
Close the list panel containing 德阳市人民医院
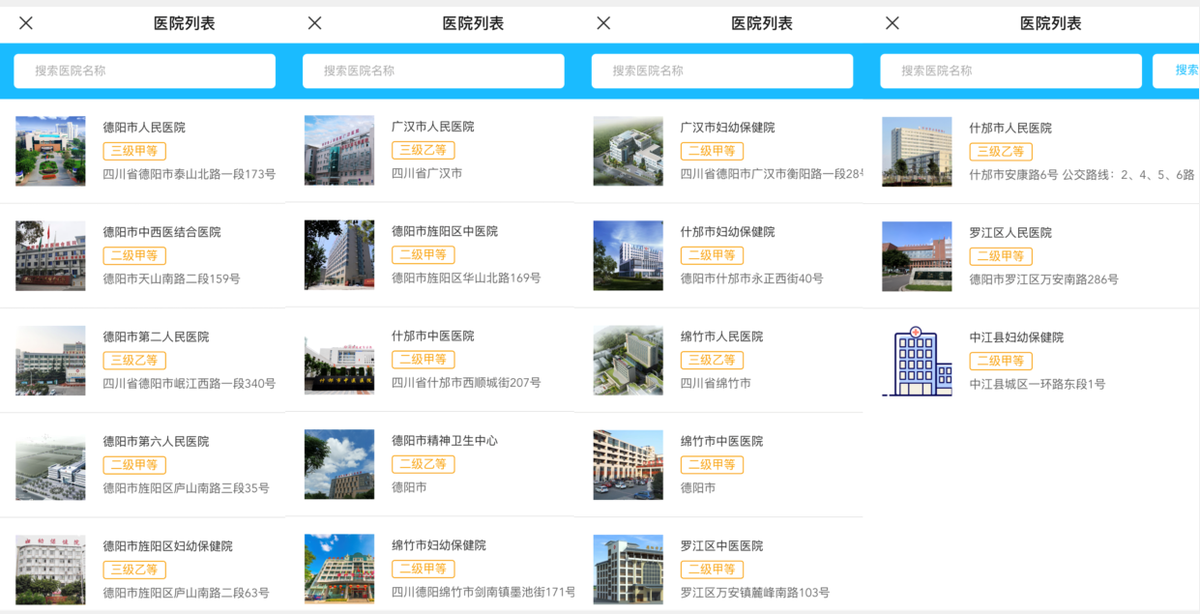point(26,23)
